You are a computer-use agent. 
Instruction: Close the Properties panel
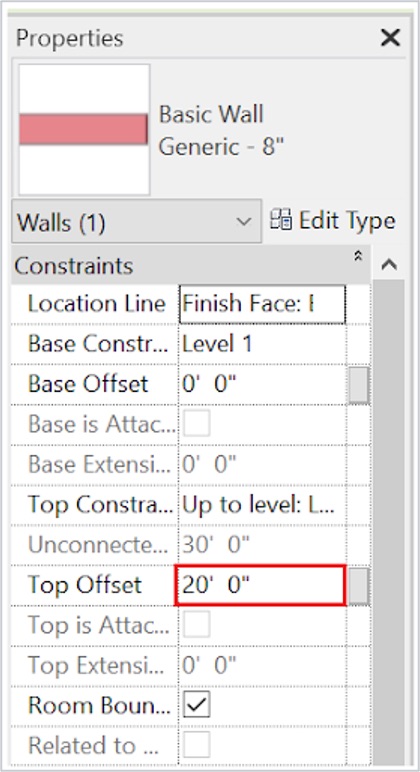(390, 38)
